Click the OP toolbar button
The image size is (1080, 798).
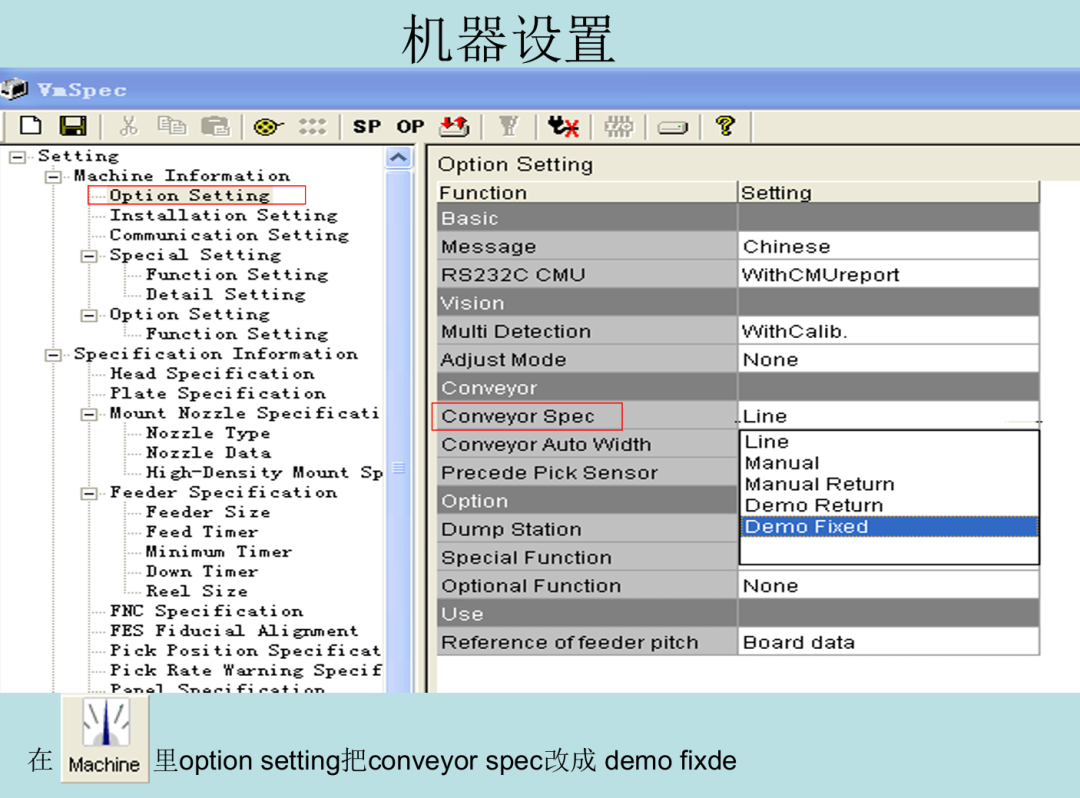[x=411, y=127]
